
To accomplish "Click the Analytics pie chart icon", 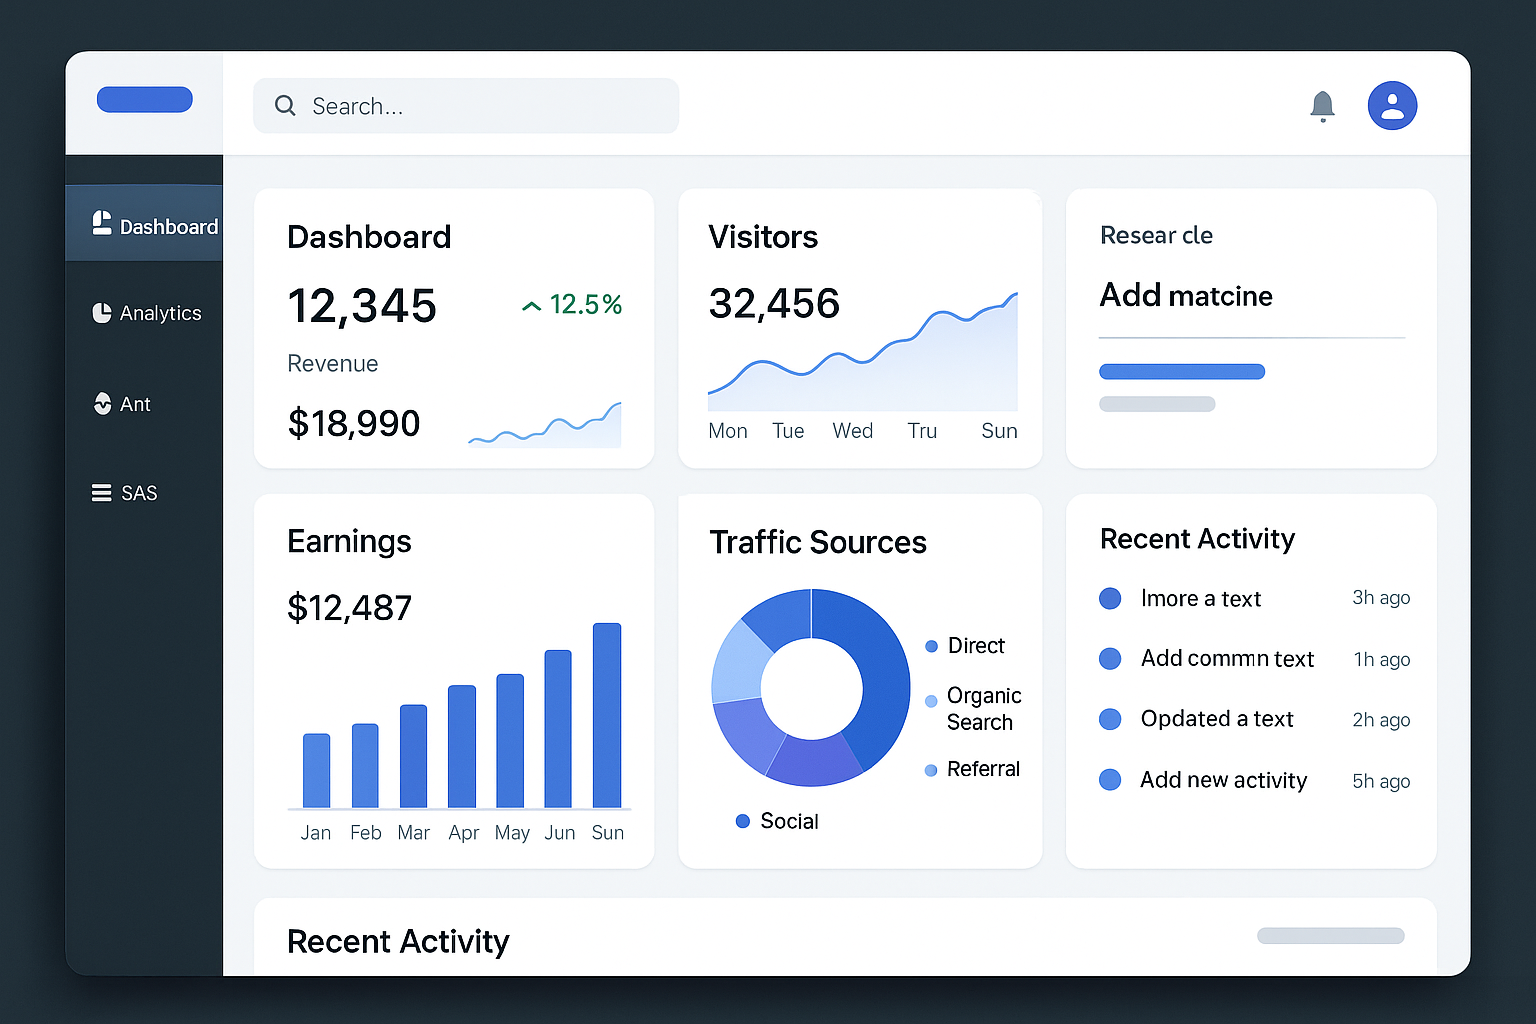I will 102,313.
